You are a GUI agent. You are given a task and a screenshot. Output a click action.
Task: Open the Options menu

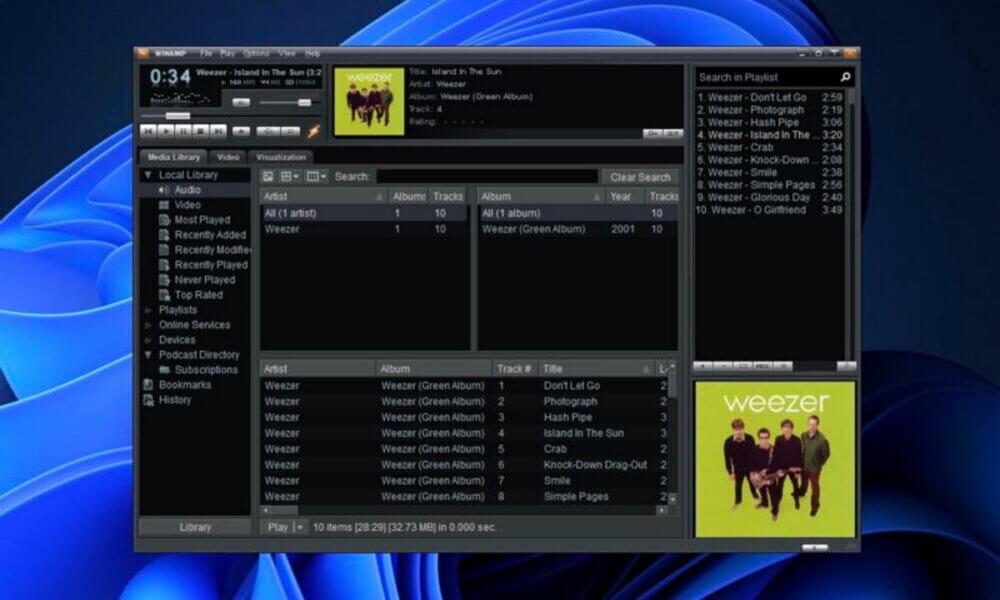click(x=256, y=54)
